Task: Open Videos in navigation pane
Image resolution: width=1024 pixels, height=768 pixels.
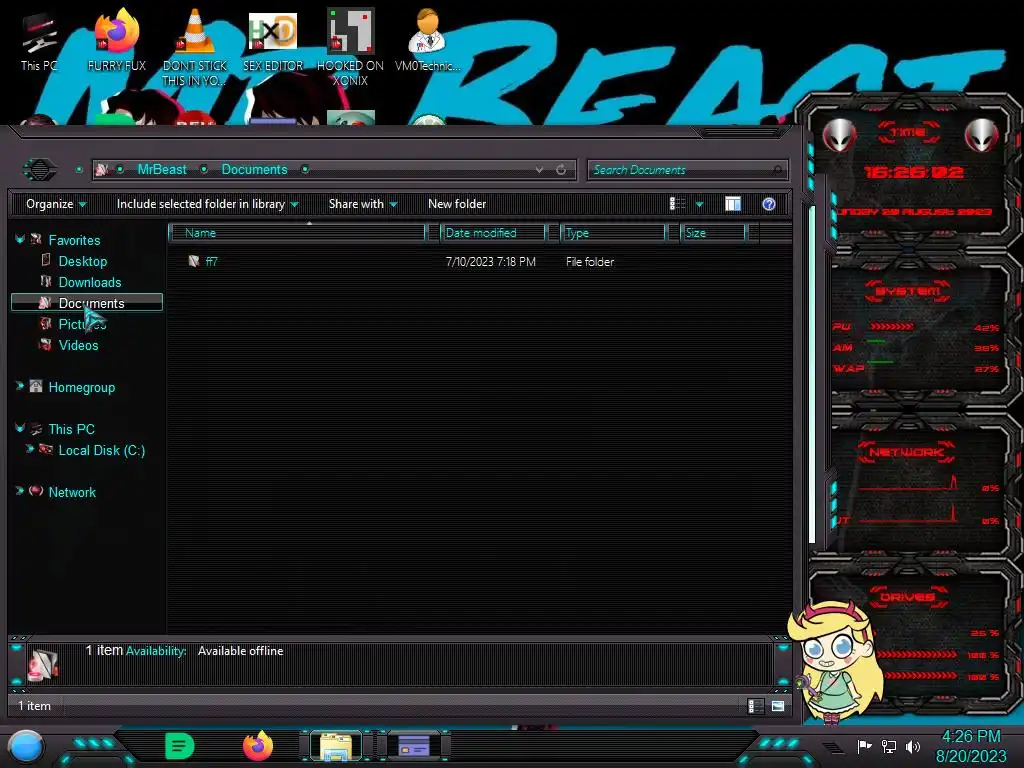Action: (78, 345)
